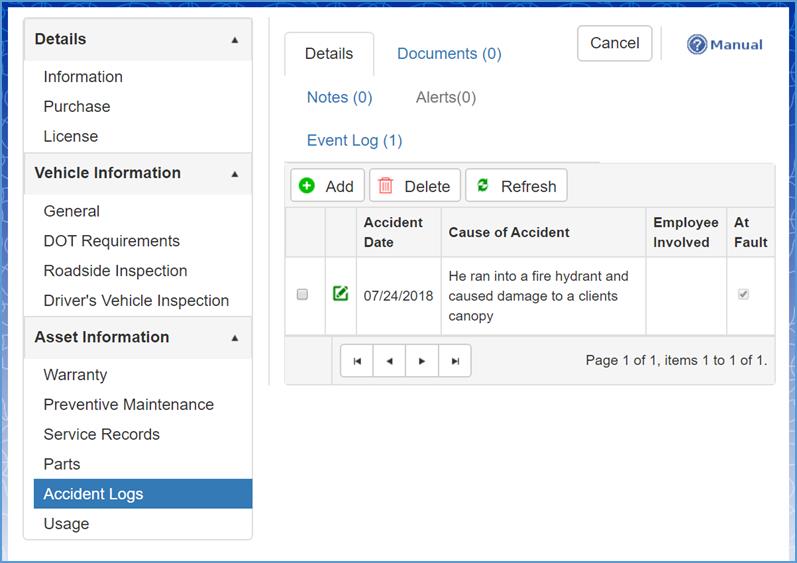Click the Delete button with trash icon

[x=415, y=186]
